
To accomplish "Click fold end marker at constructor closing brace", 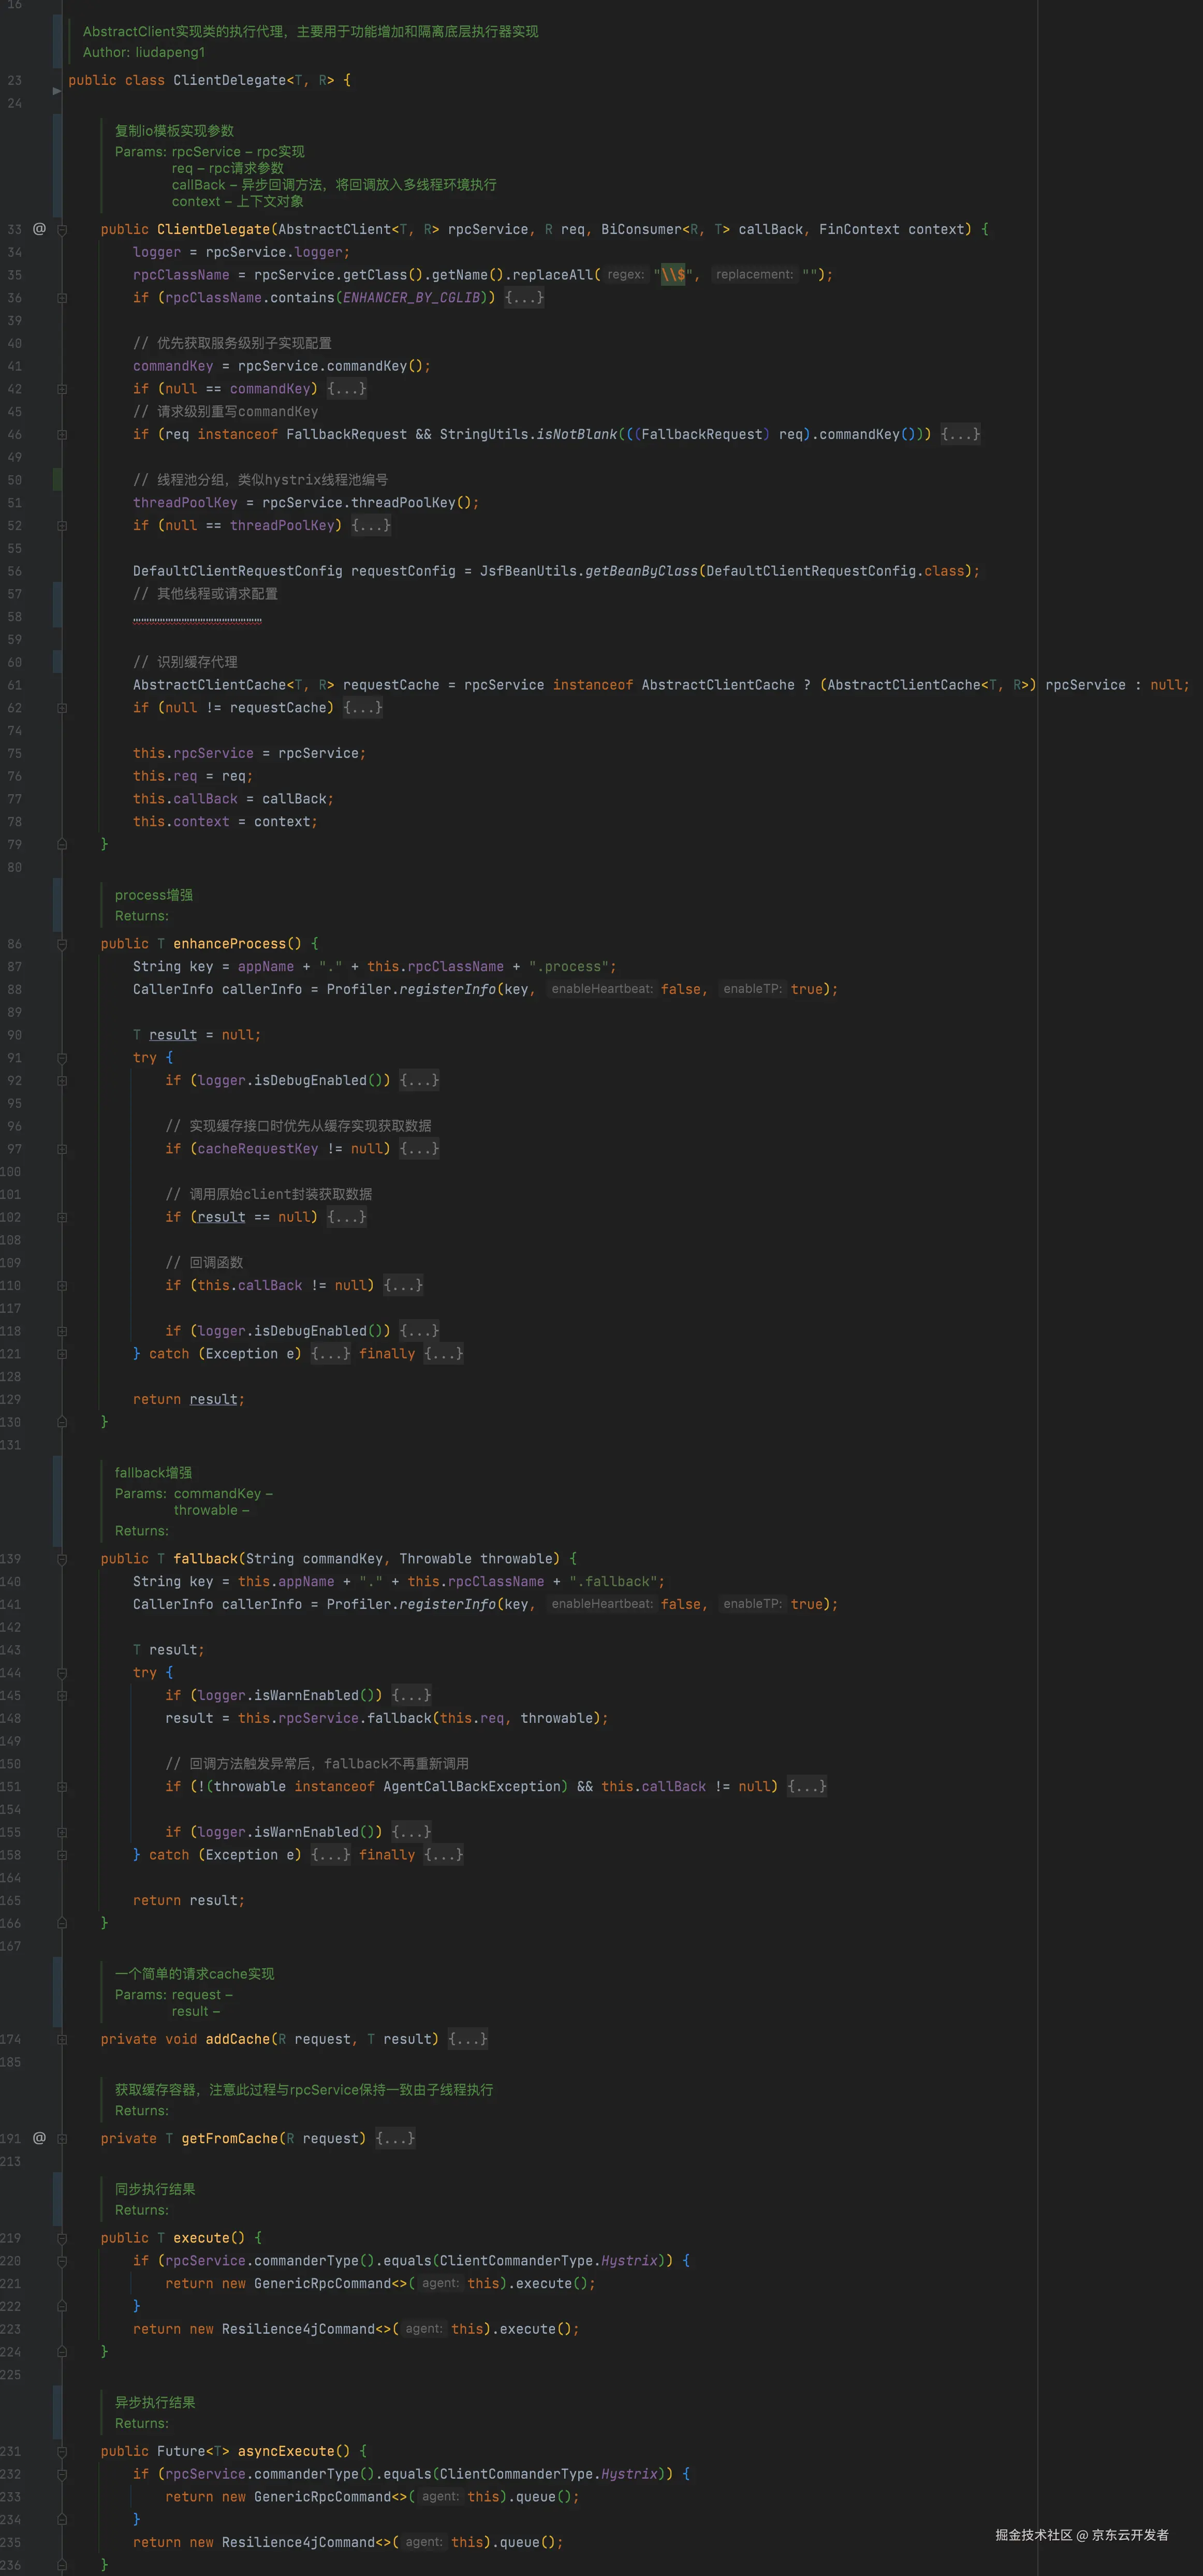I will [x=62, y=844].
